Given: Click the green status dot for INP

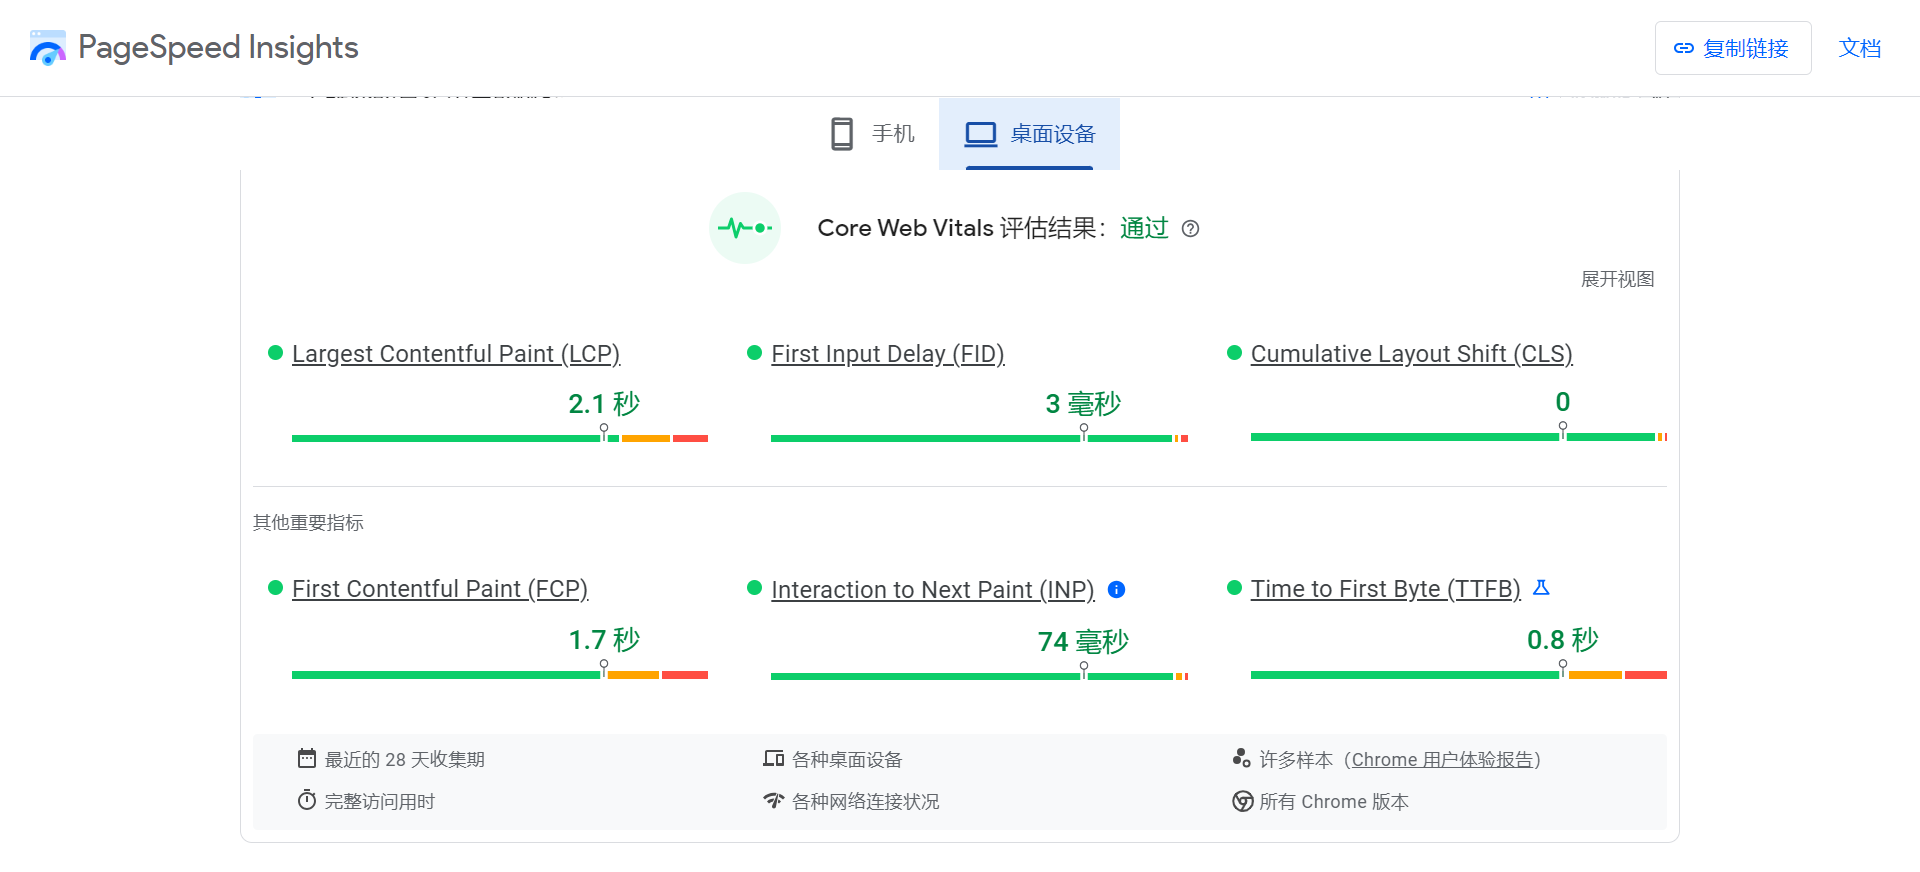Looking at the screenshot, I should (x=755, y=587).
